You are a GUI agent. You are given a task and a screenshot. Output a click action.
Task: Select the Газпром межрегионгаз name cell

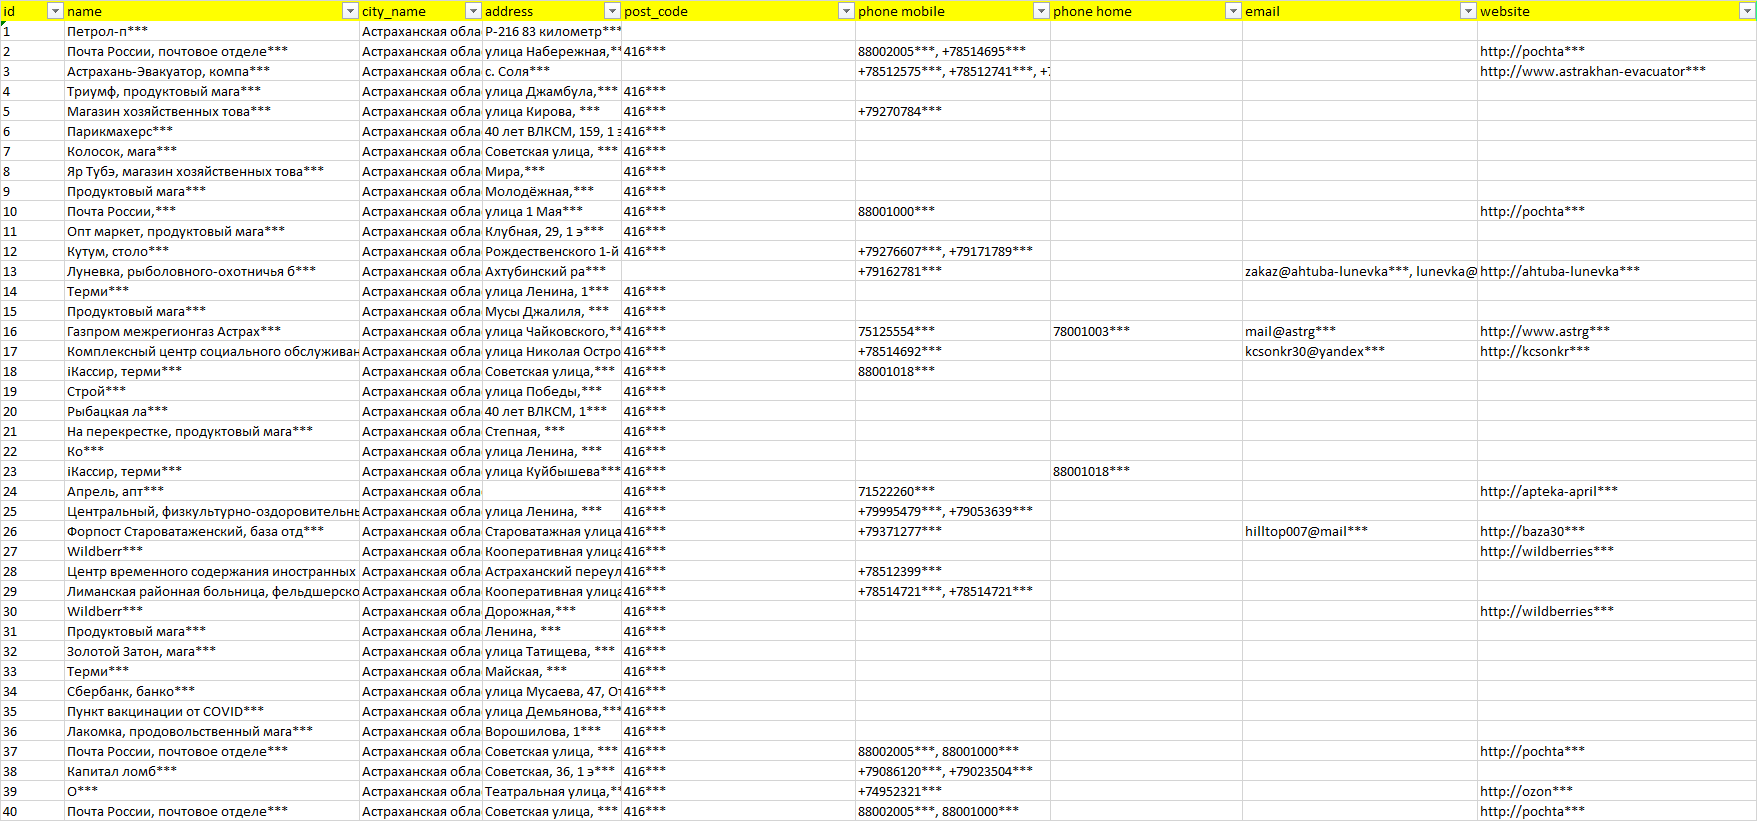point(173,331)
